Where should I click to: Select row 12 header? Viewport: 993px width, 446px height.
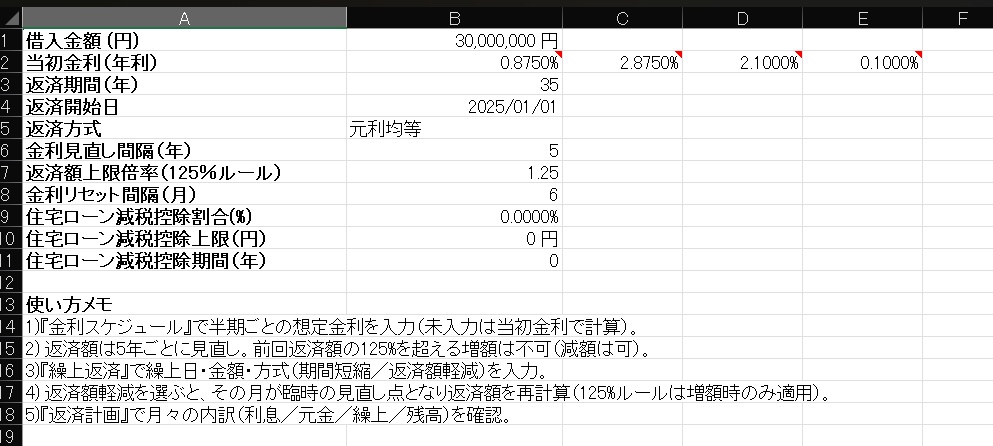point(11,282)
